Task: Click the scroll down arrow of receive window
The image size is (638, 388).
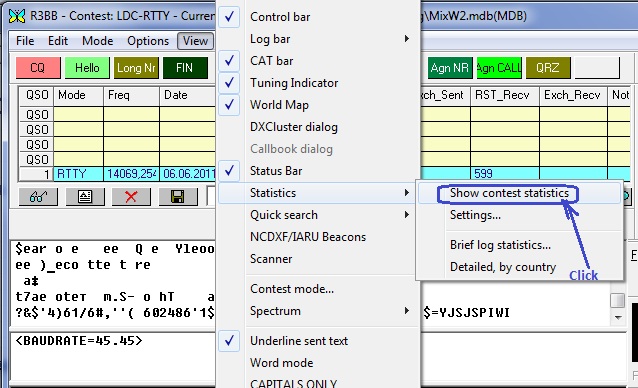Action: (x=618, y=317)
